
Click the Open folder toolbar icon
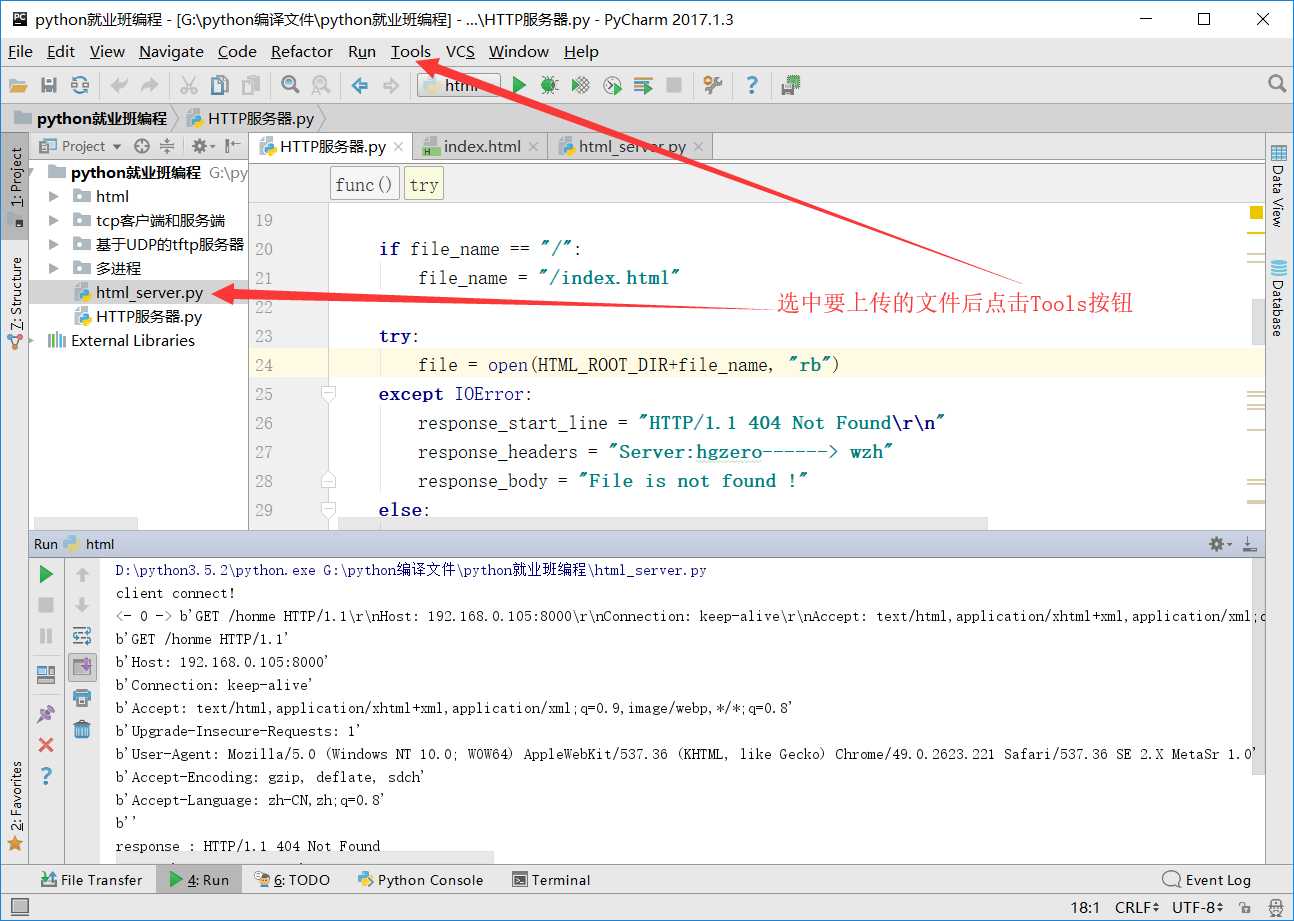pos(18,86)
